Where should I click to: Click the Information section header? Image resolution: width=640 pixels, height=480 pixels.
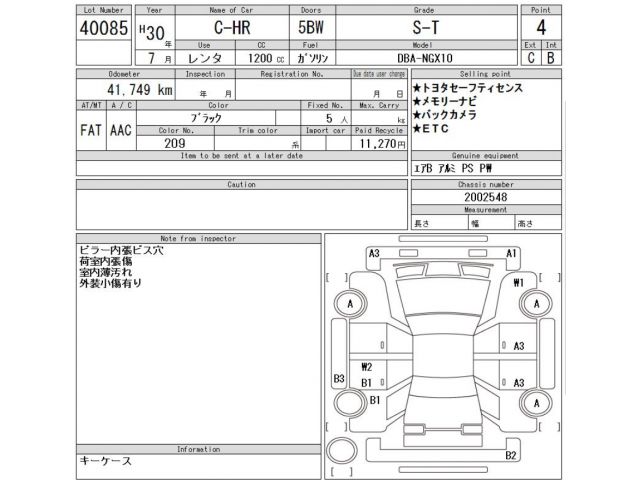199,449
